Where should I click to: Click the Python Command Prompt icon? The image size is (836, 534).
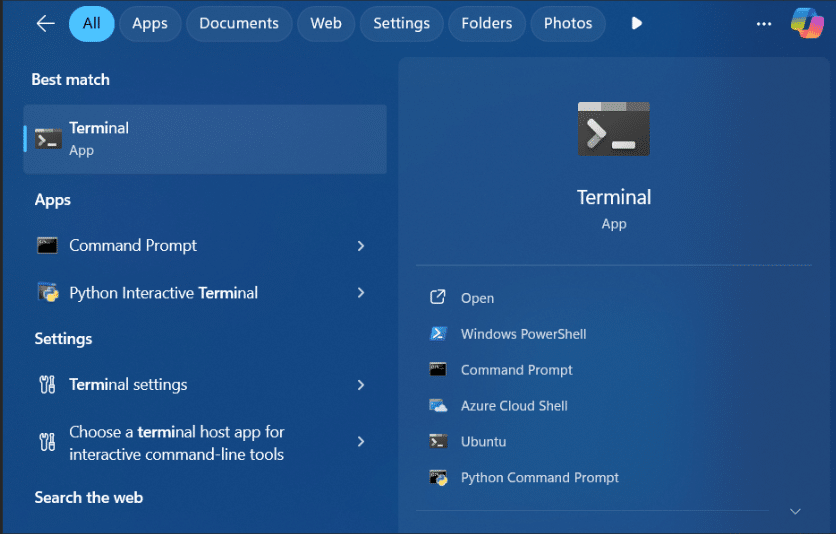coord(438,478)
